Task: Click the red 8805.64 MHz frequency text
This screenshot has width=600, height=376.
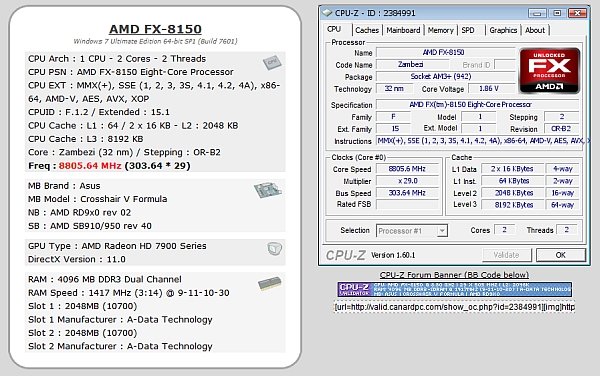Action: tap(90, 166)
